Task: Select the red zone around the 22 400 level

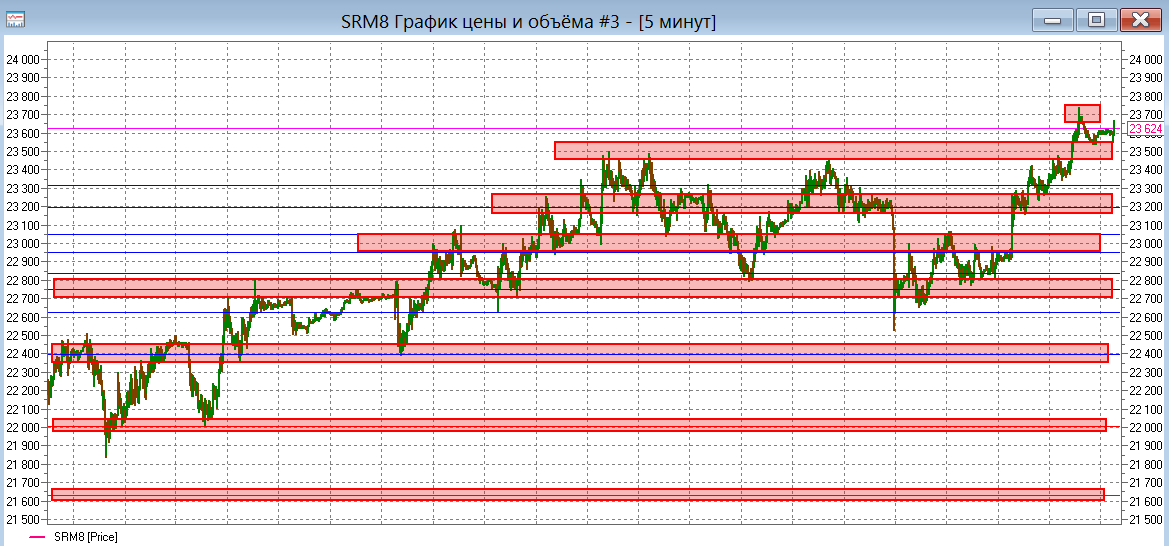Action: pos(579,353)
